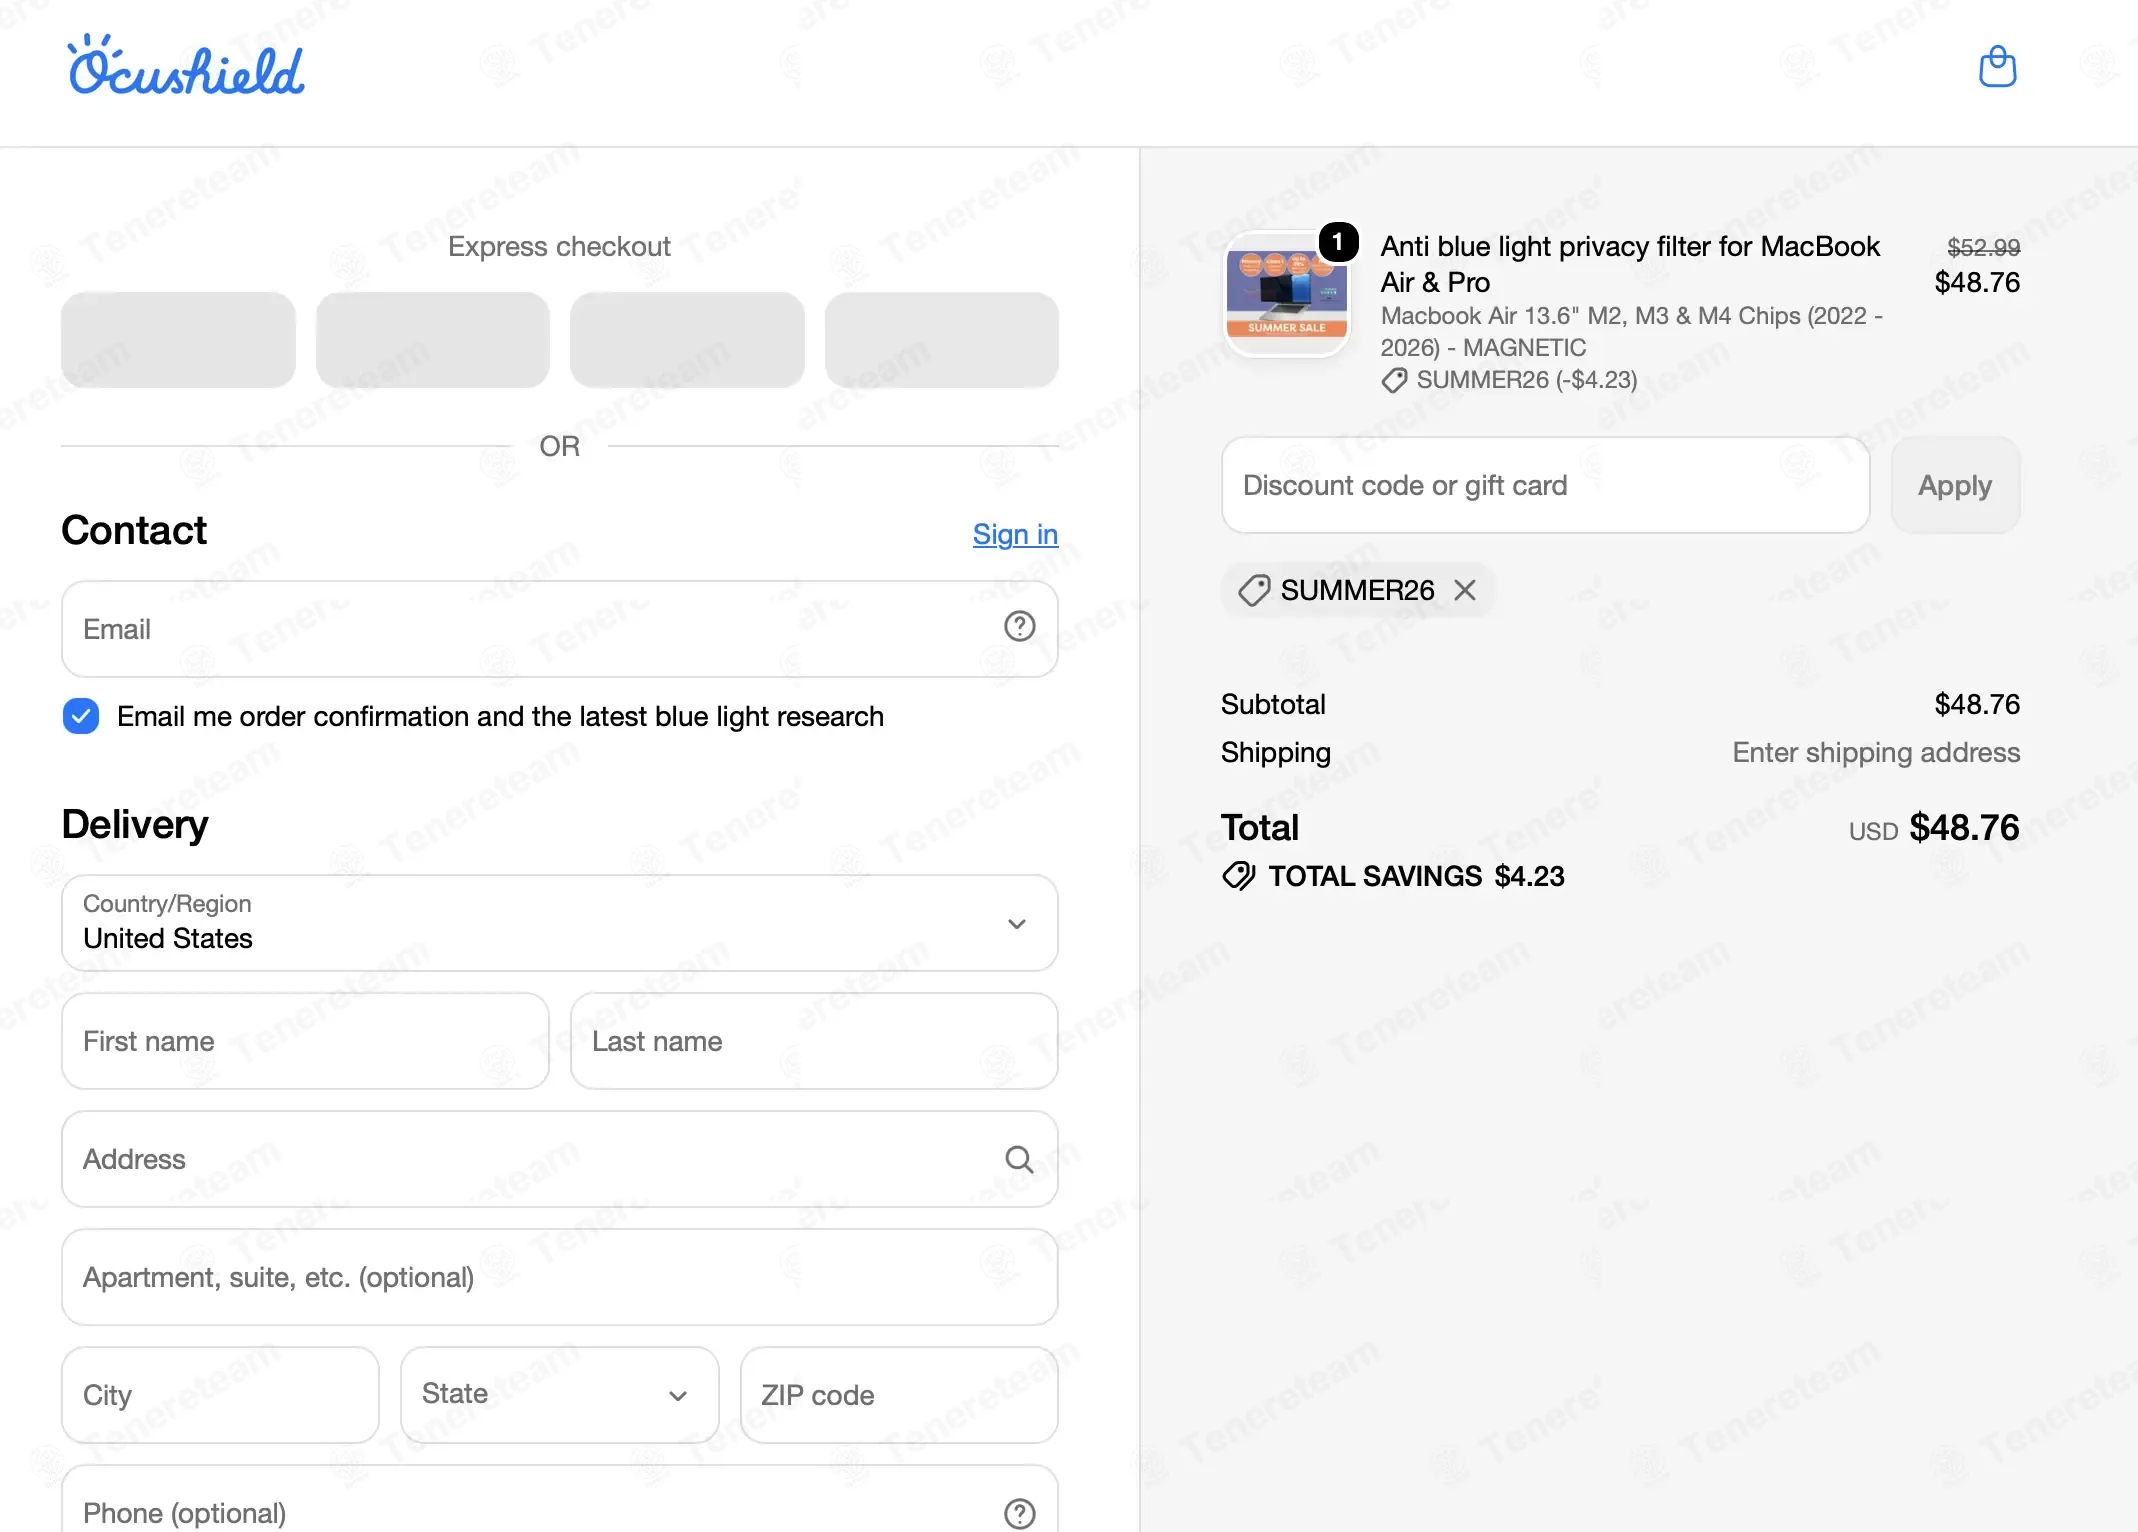Focus the Email input field

560,629
